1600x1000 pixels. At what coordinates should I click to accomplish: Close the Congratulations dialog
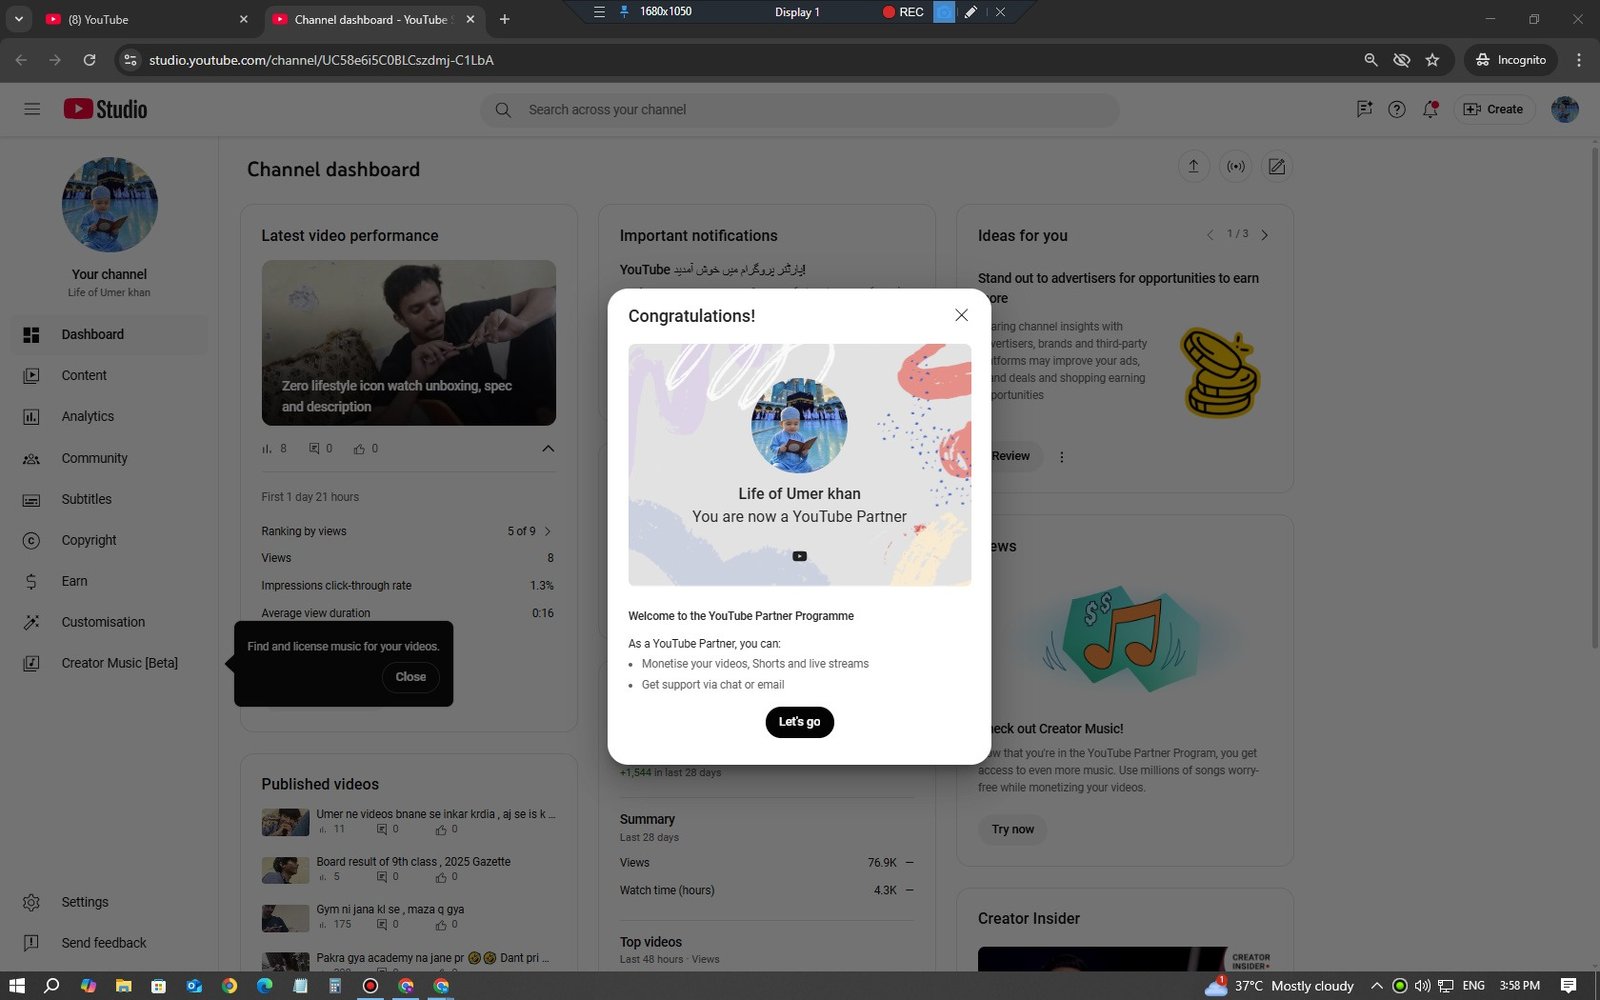click(x=961, y=315)
